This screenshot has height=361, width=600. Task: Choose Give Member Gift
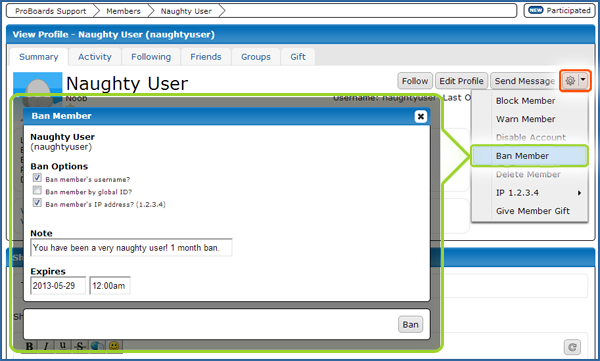click(530, 211)
